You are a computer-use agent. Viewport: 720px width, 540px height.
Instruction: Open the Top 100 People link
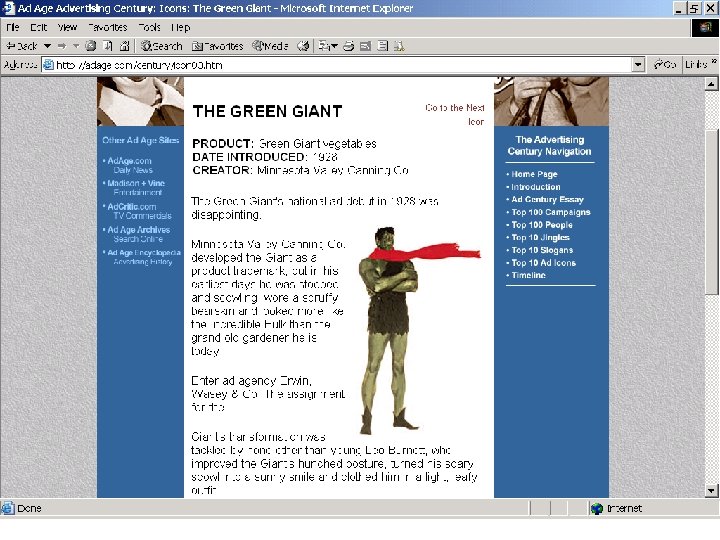[x=542, y=225]
